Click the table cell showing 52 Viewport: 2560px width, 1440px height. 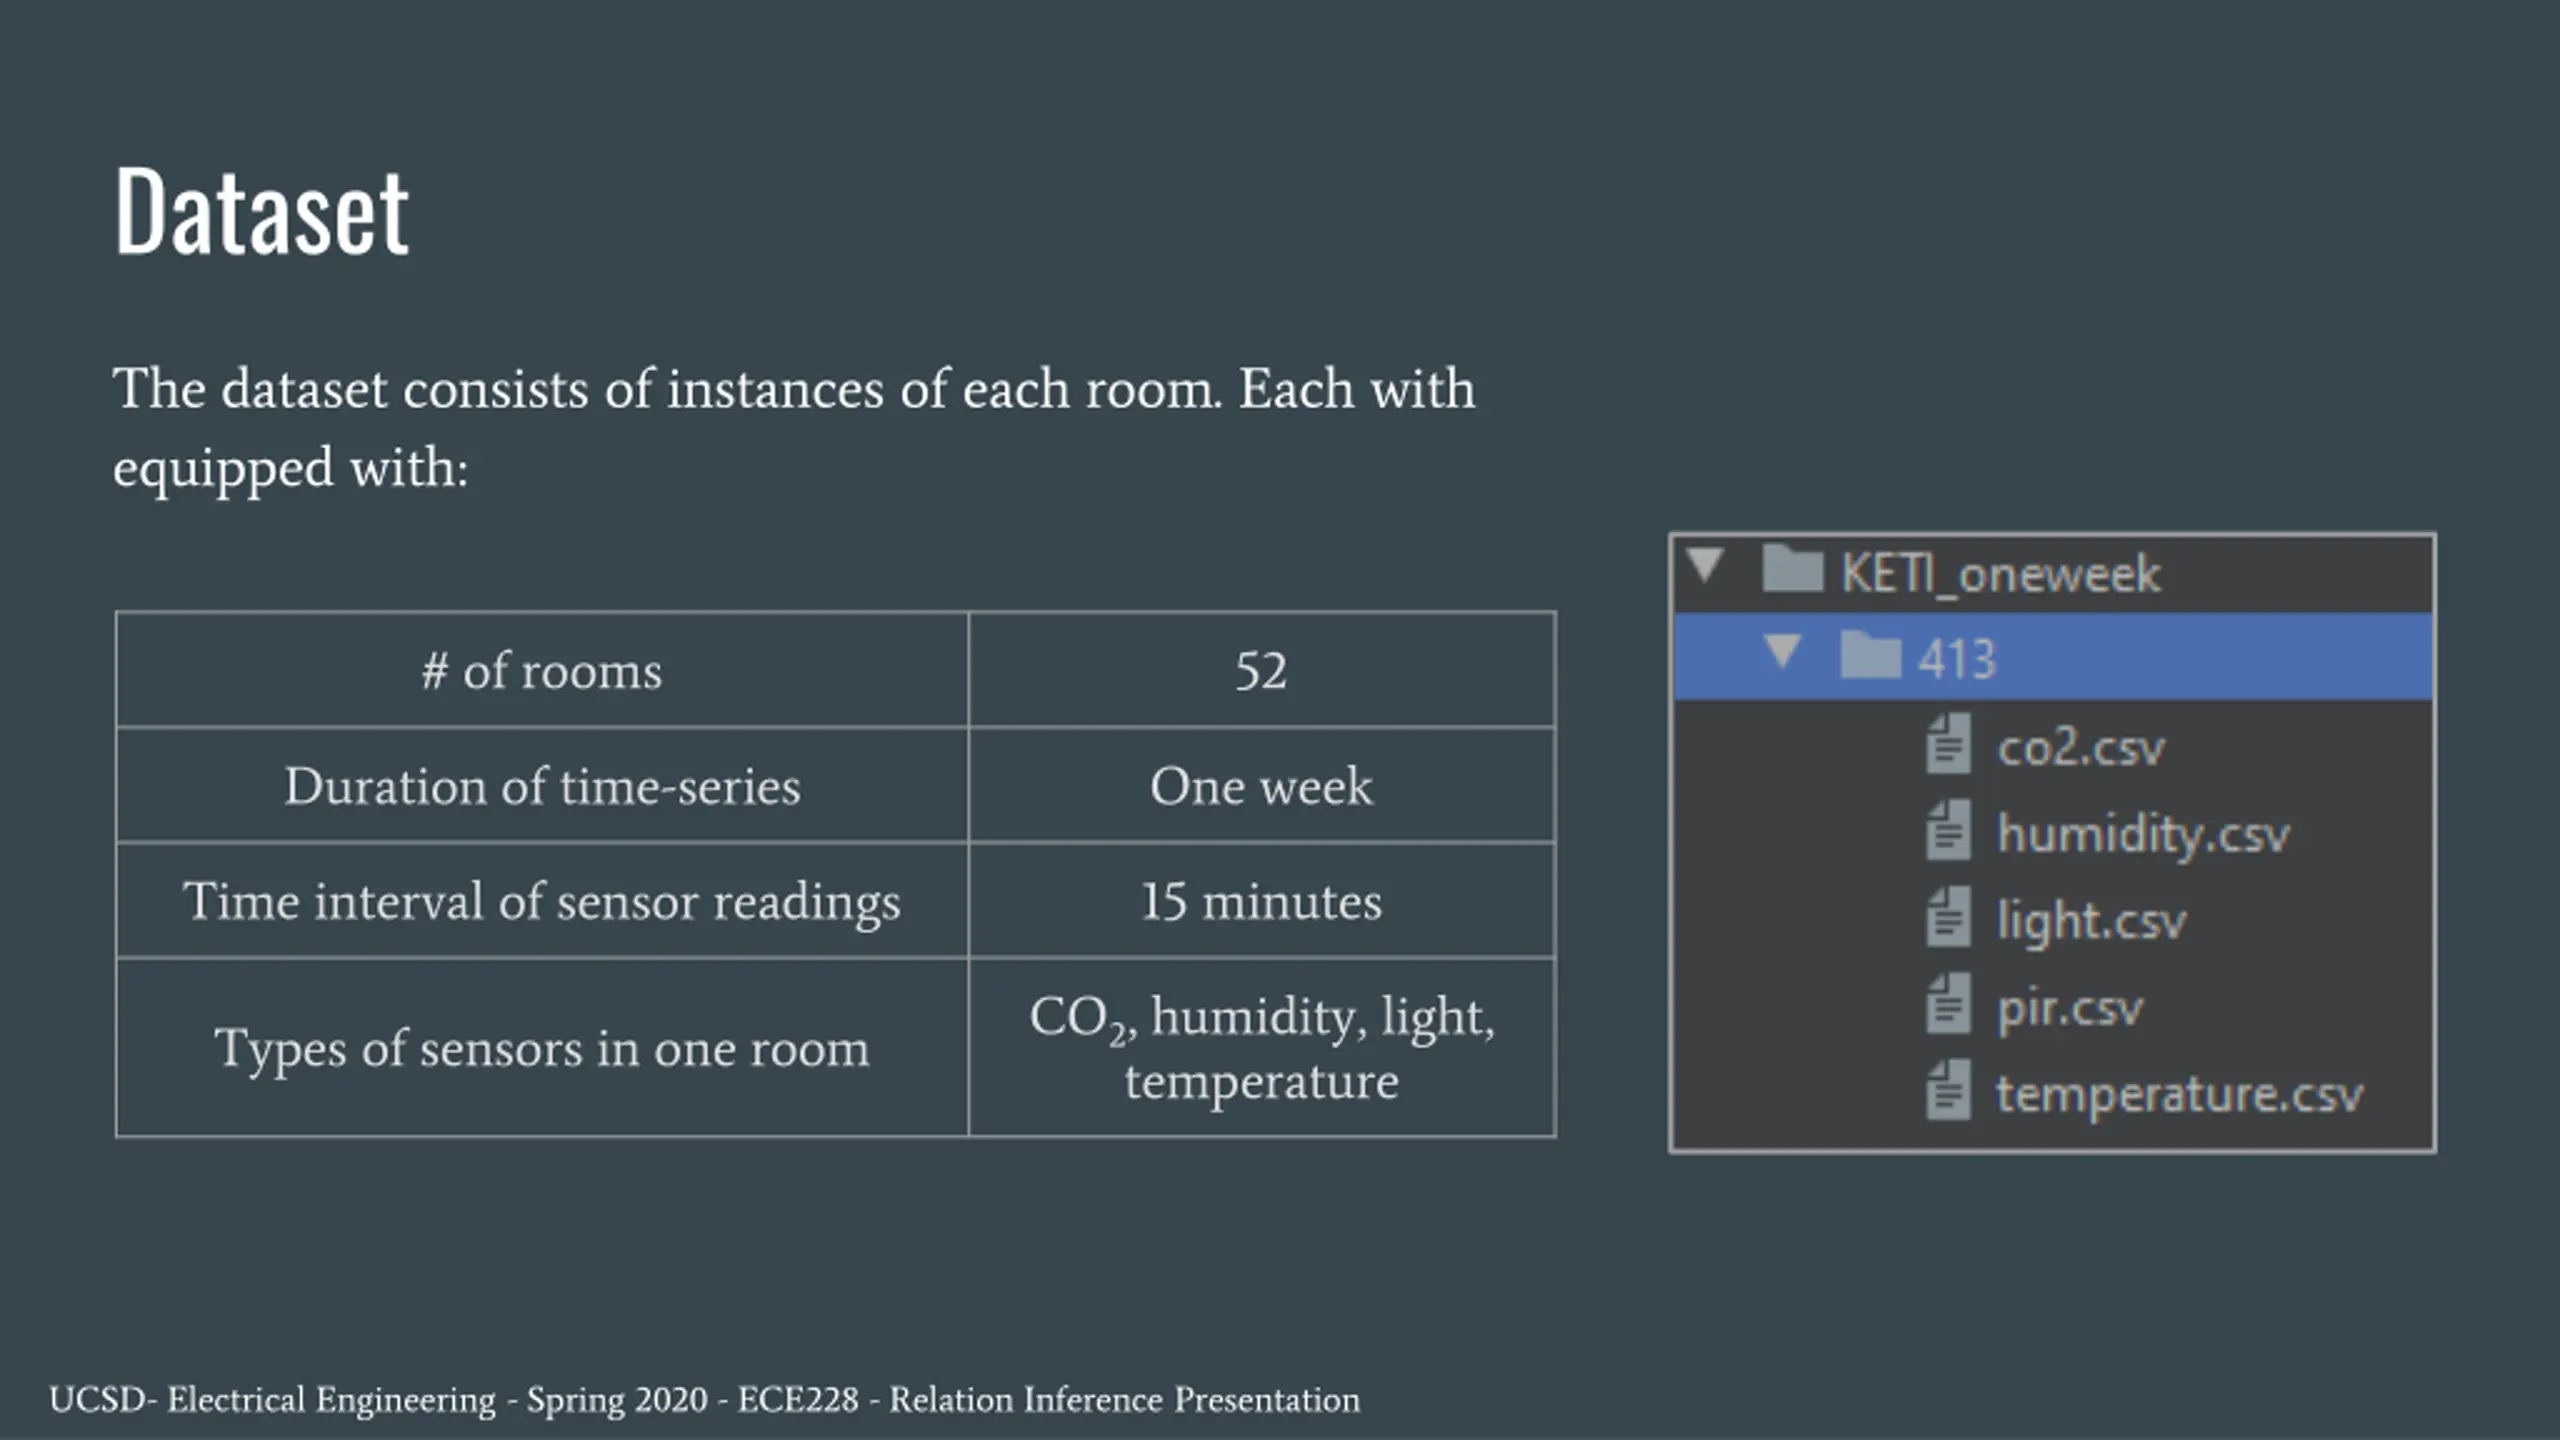click(1261, 670)
